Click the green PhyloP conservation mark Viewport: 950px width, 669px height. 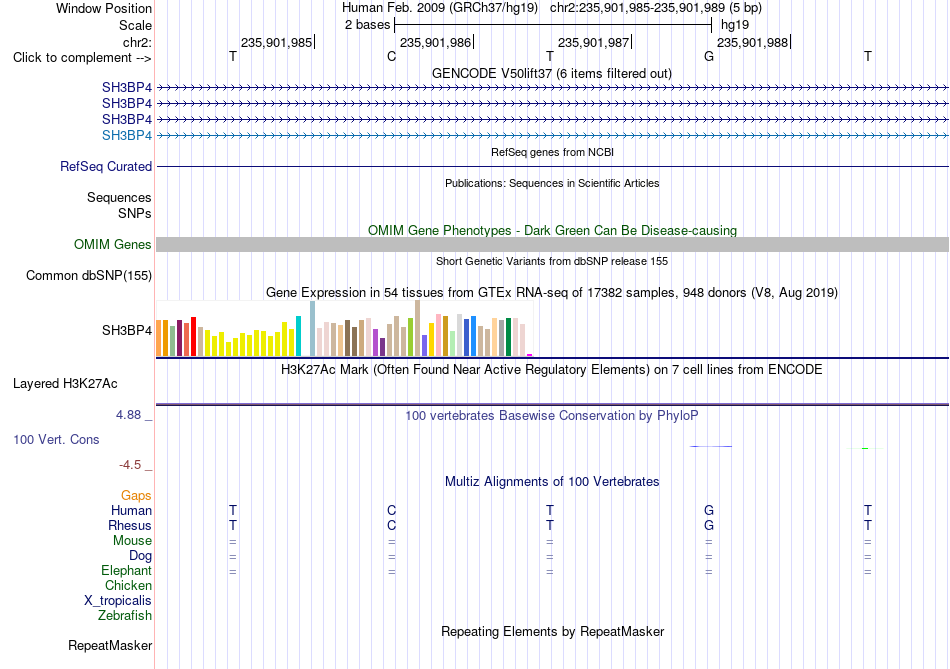pos(865,448)
